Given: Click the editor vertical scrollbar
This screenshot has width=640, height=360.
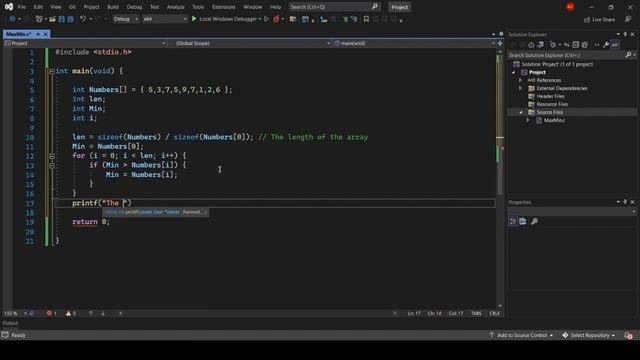Looking at the screenshot, I should tap(500, 178).
